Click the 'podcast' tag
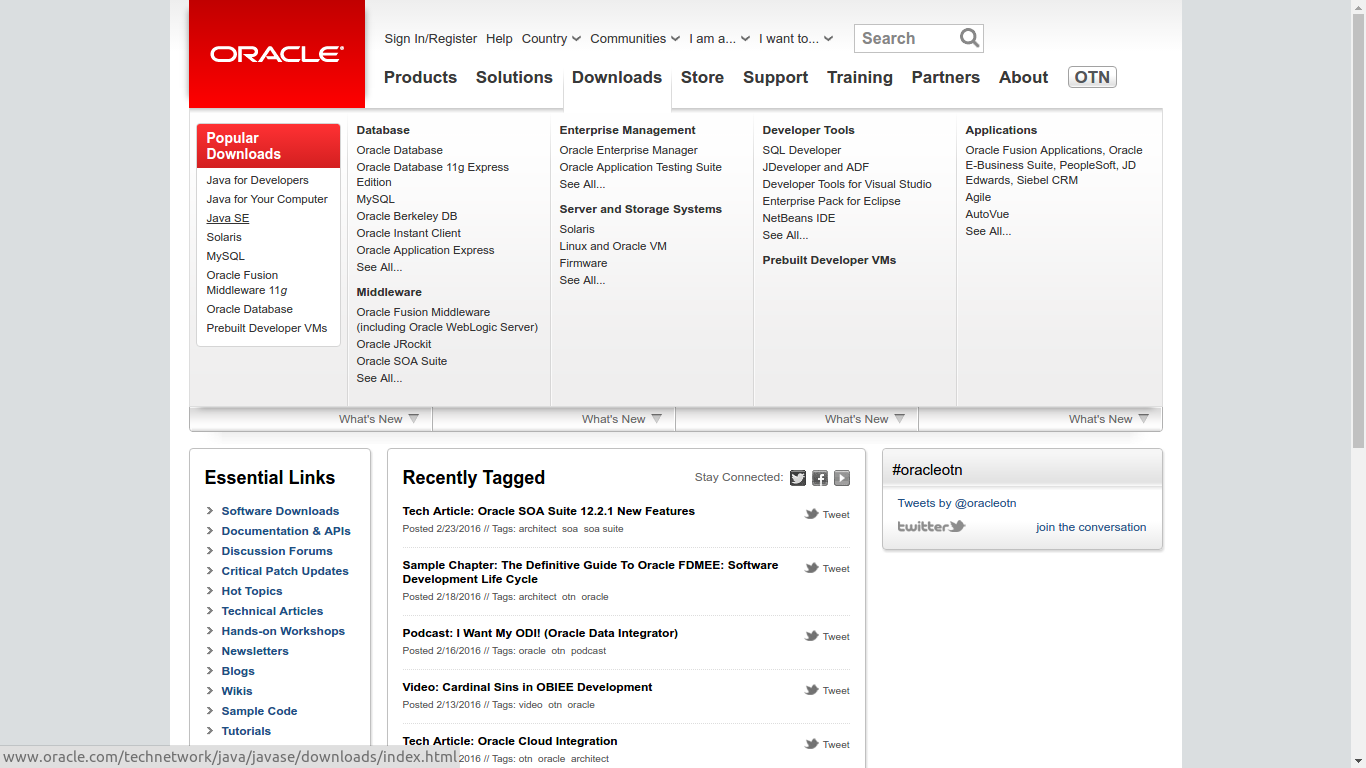Viewport: 1366px width, 768px height. point(588,651)
